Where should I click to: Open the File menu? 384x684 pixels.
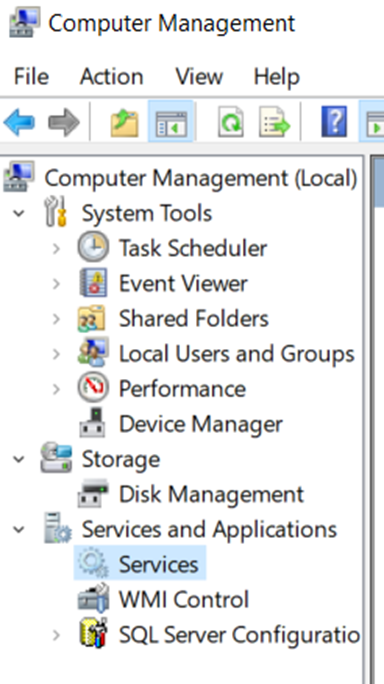[31, 77]
